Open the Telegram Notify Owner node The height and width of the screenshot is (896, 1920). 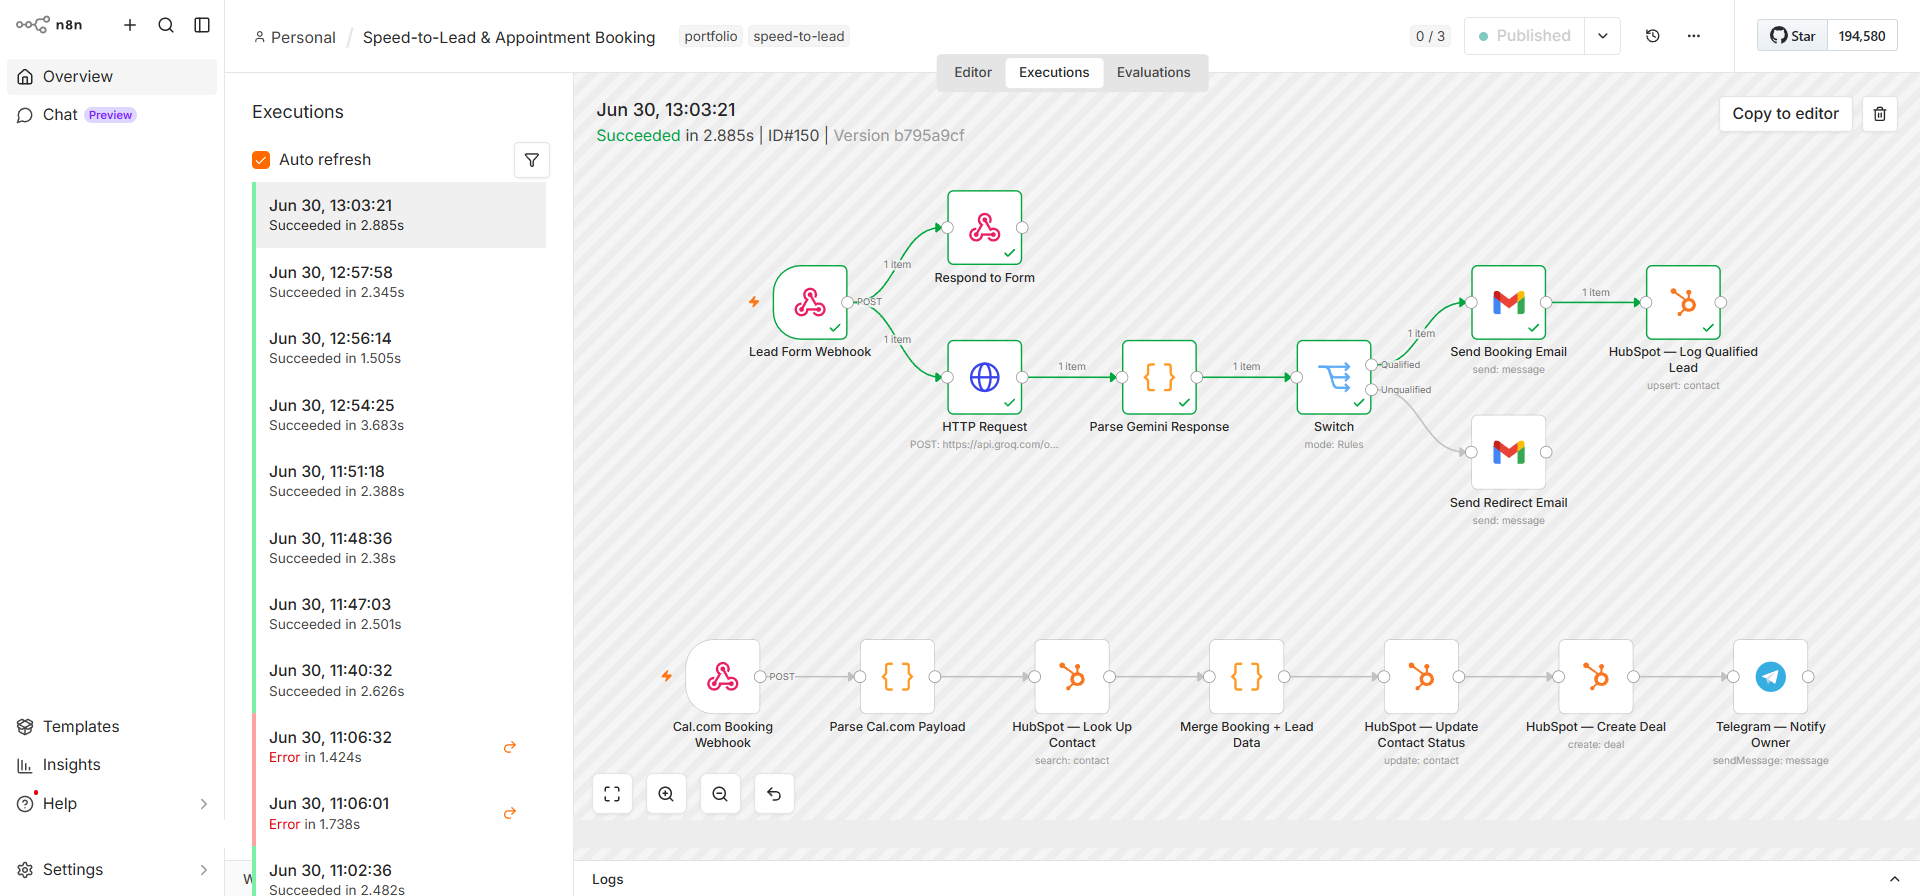coord(1770,677)
